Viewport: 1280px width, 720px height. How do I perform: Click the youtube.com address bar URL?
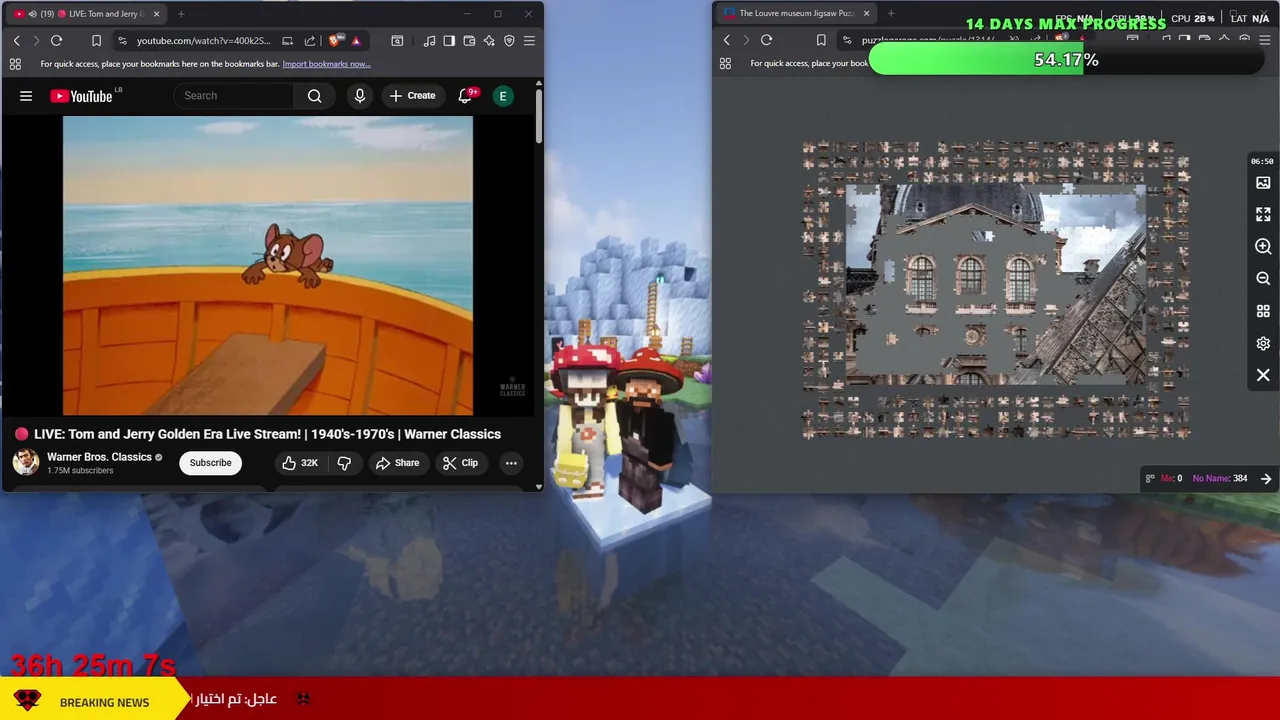pos(203,40)
